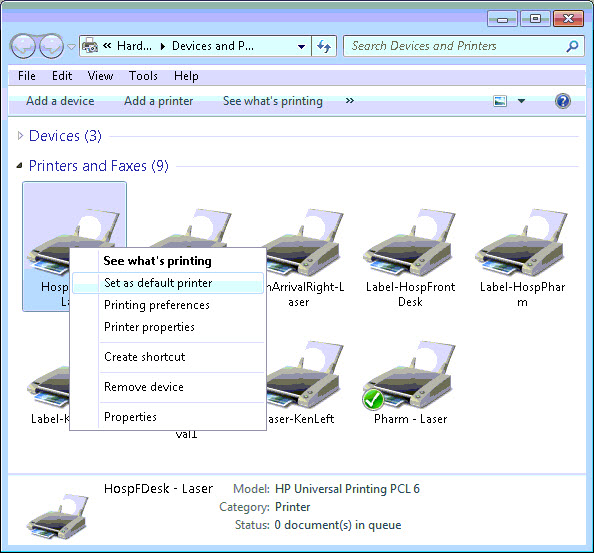
Task: Click the refresh address bar button
Action: [324, 46]
